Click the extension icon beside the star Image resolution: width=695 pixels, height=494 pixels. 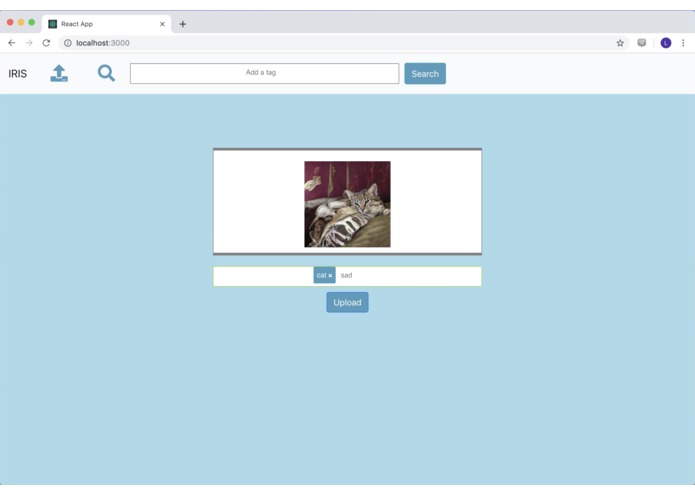coord(641,43)
